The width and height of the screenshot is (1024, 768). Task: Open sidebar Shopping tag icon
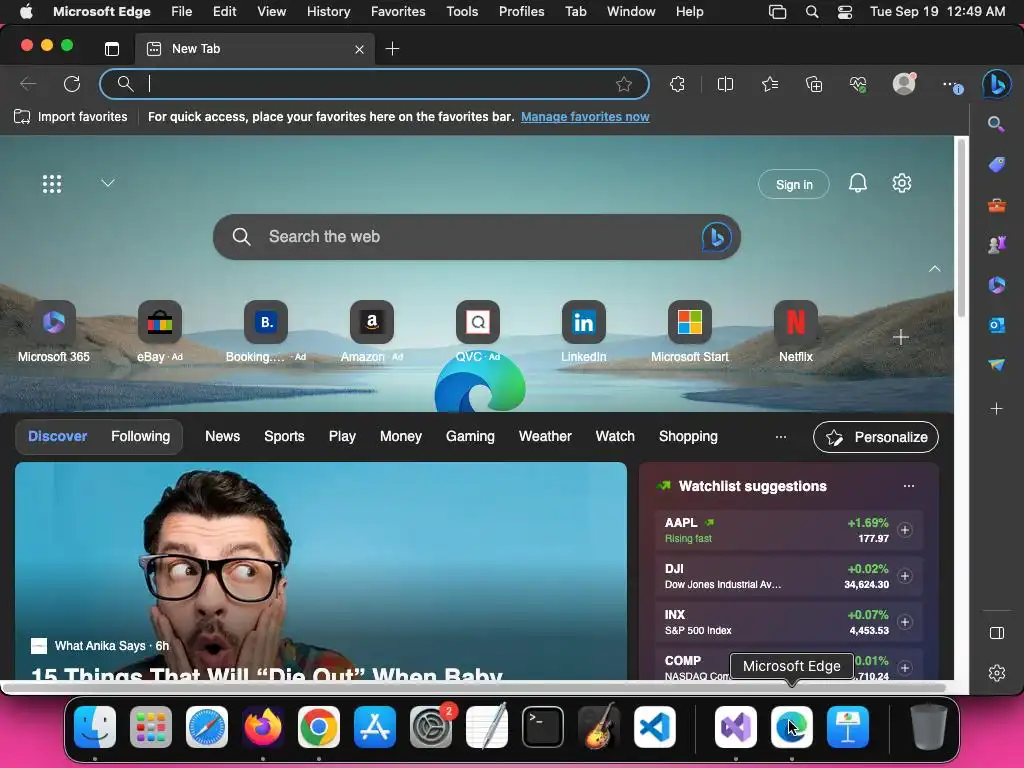pos(996,164)
